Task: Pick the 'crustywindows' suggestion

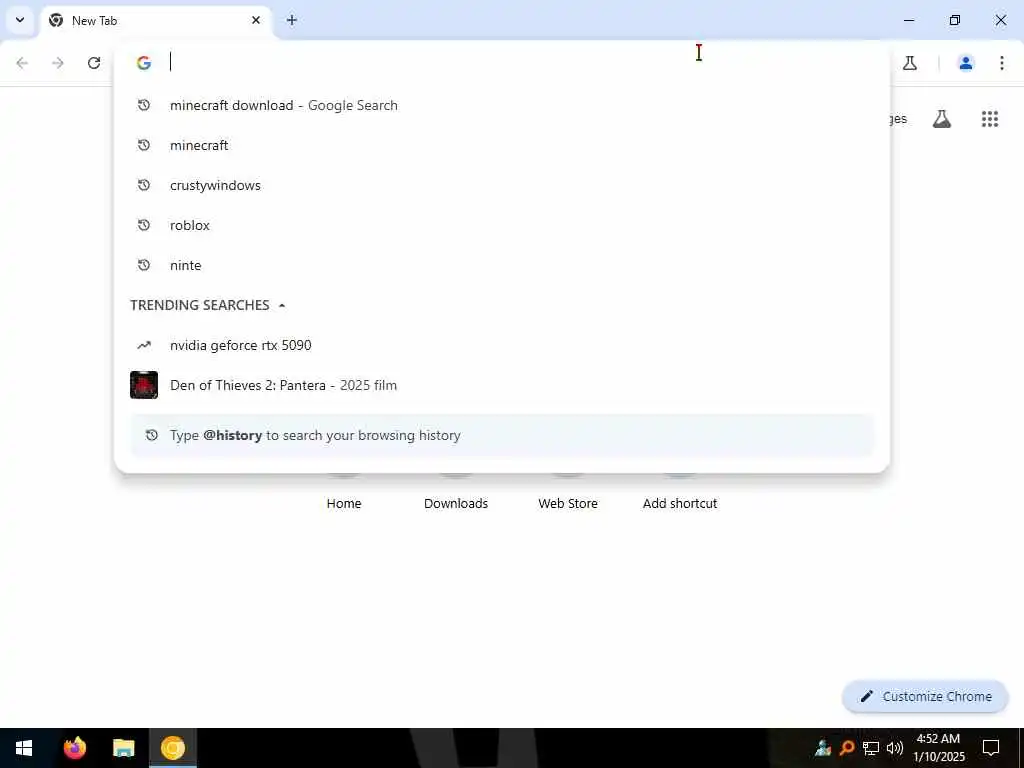Action: click(502, 185)
